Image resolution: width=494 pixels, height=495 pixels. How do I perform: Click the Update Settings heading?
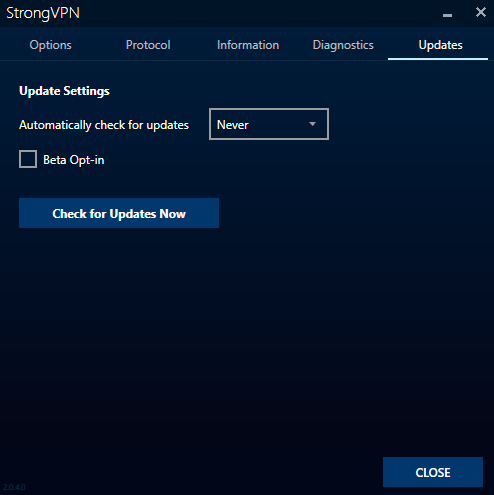tap(64, 91)
